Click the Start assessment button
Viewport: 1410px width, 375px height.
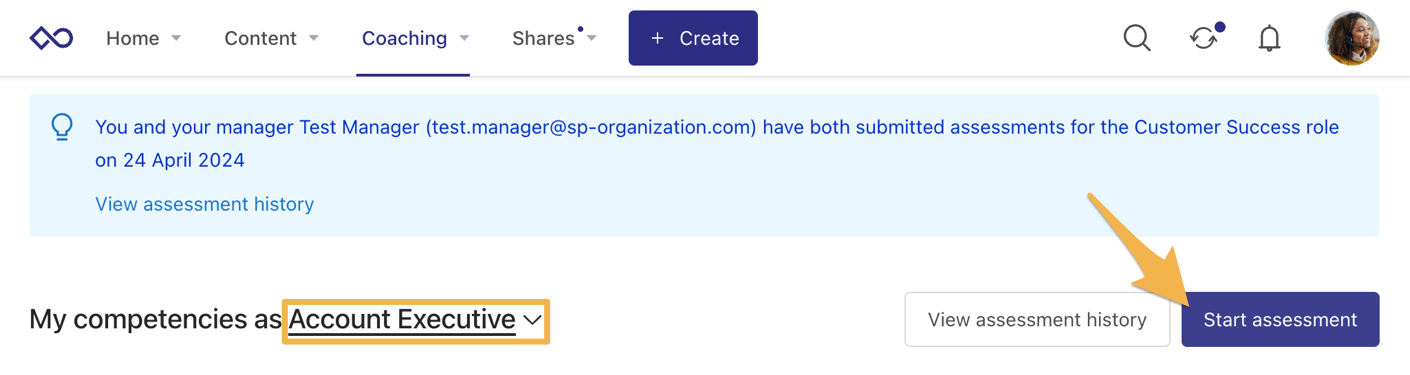[1280, 320]
